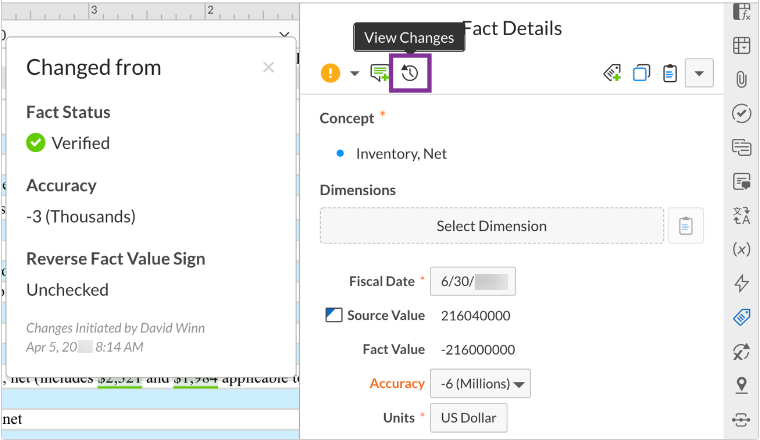
Task: Open the translate panel in the sidebar
Action: point(741,215)
